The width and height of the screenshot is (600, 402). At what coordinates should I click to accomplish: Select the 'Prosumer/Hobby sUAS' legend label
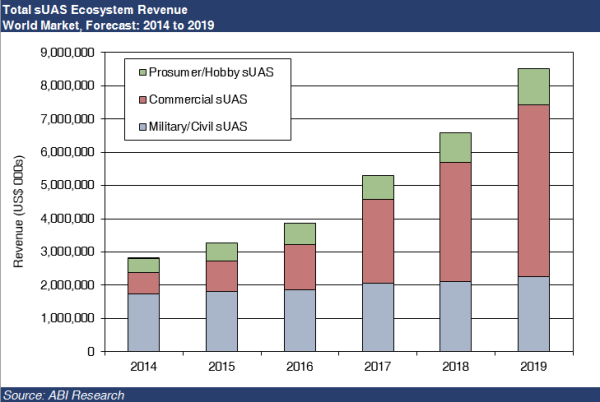pyautogui.click(x=211, y=72)
